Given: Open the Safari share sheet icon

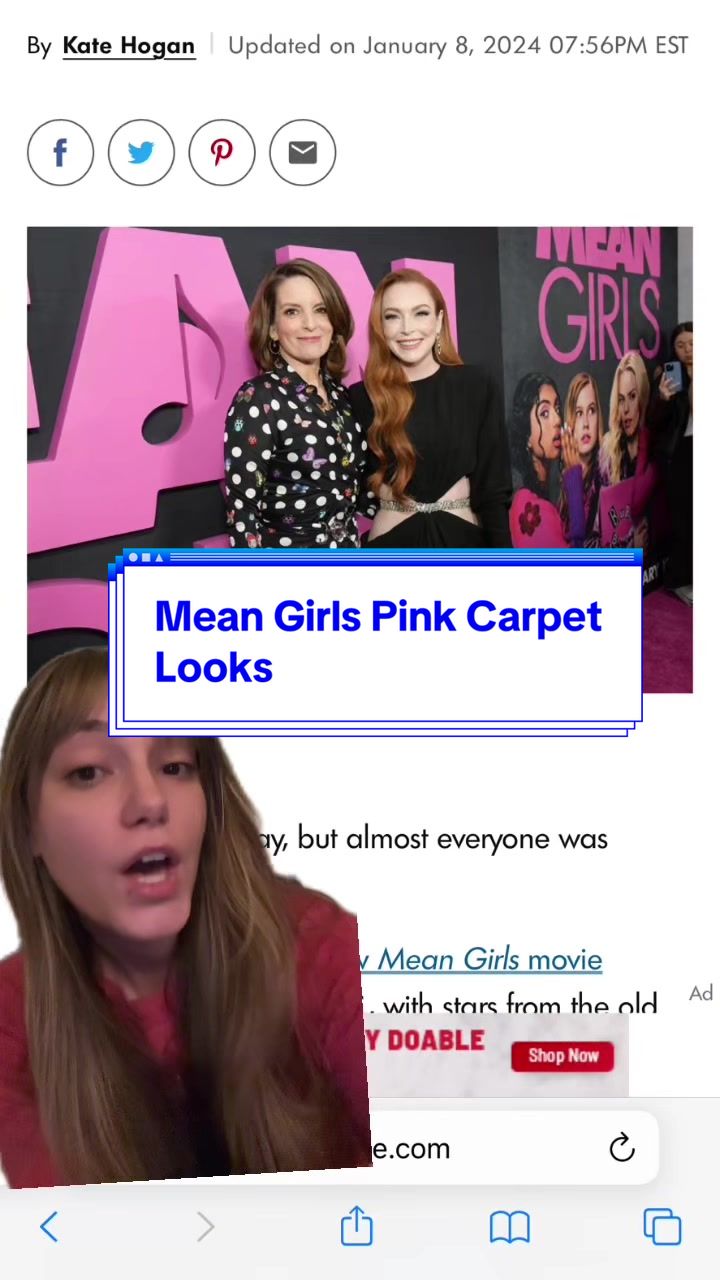Looking at the screenshot, I should (357, 1225).
